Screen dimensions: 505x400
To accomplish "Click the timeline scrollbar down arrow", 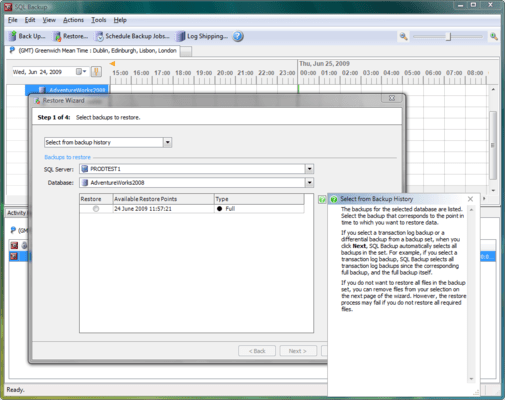I will click(493, 191).
